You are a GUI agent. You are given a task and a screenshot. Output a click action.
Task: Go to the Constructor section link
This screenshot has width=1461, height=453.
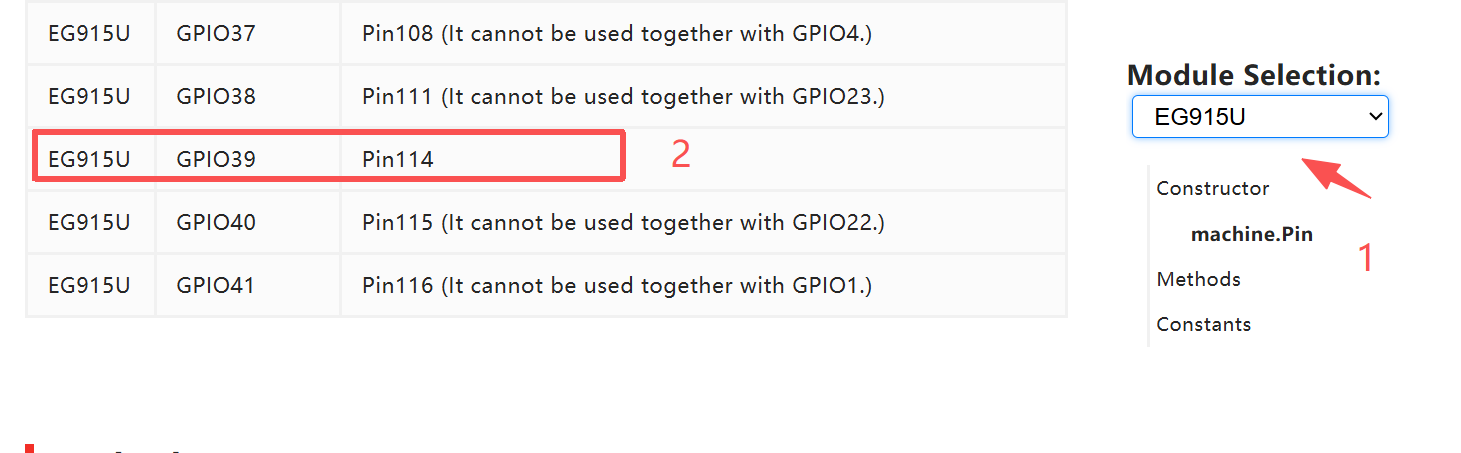[x=1212, y=188]
